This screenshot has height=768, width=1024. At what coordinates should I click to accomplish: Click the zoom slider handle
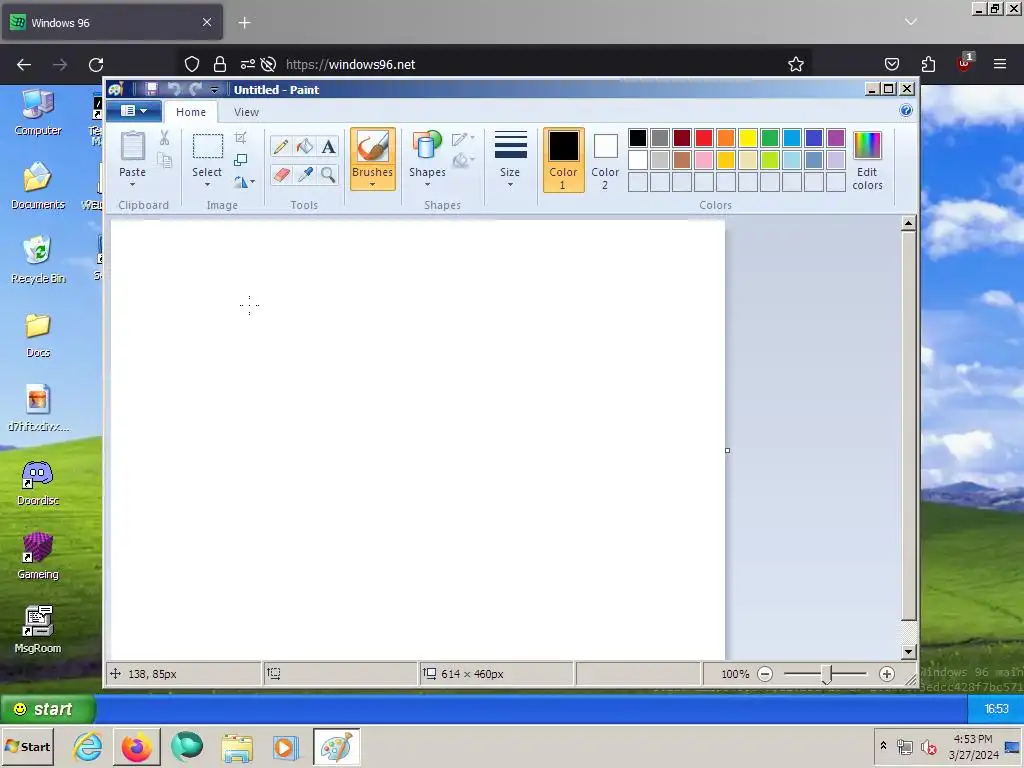point(827,674)
